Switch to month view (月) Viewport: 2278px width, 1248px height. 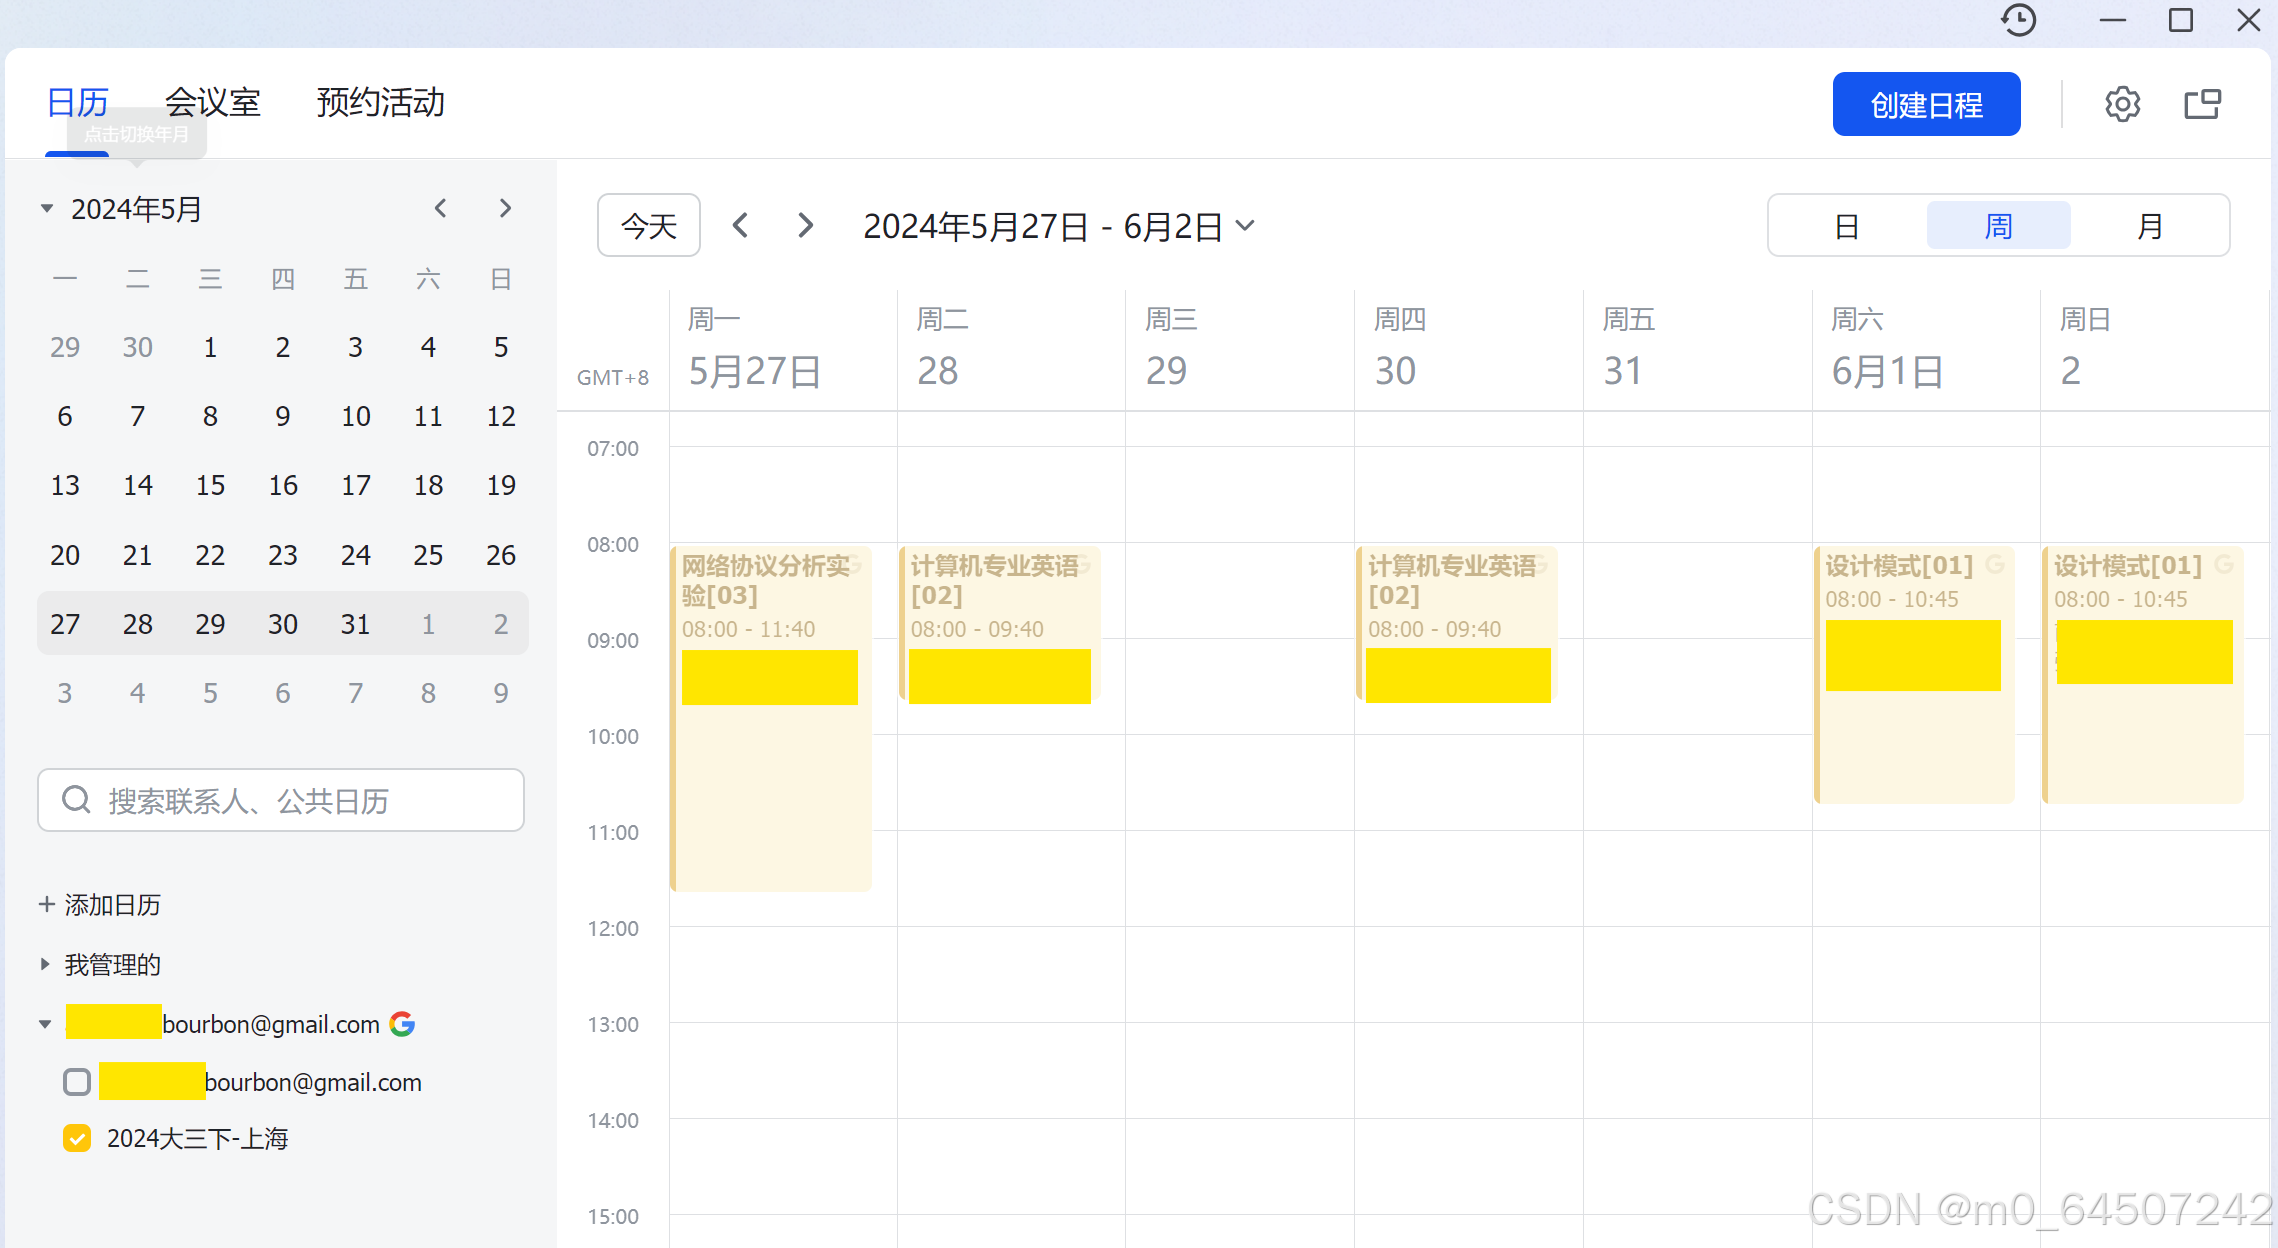click(x=2150, y=226)
